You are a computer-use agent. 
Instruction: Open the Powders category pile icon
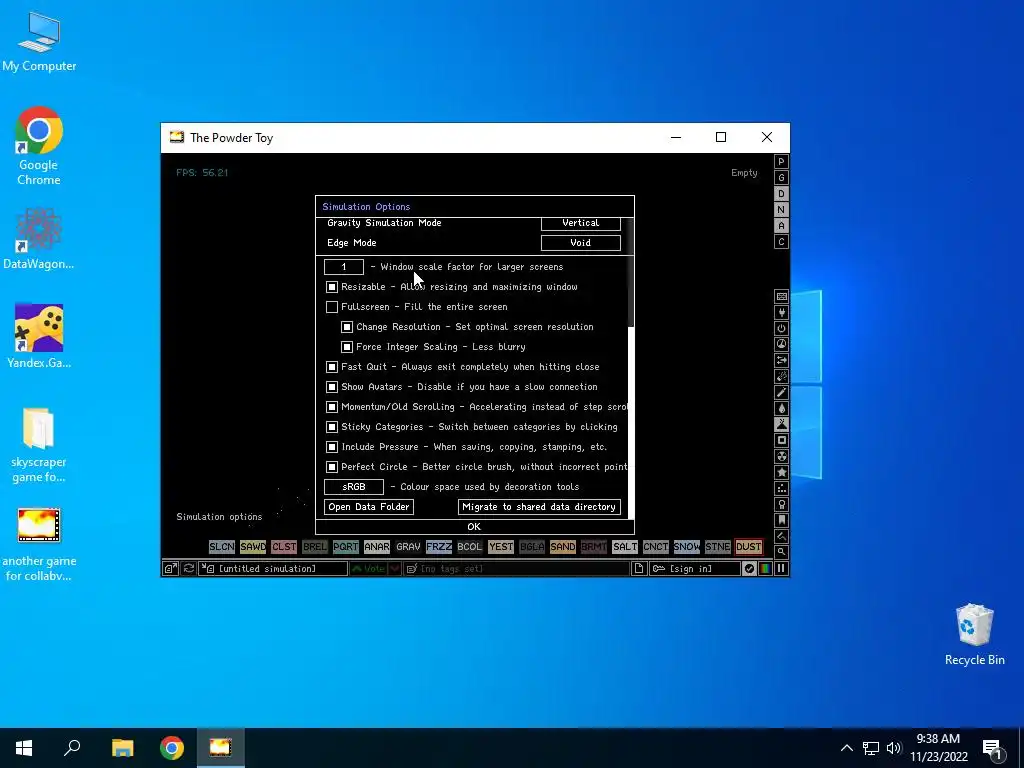[781, 424]
